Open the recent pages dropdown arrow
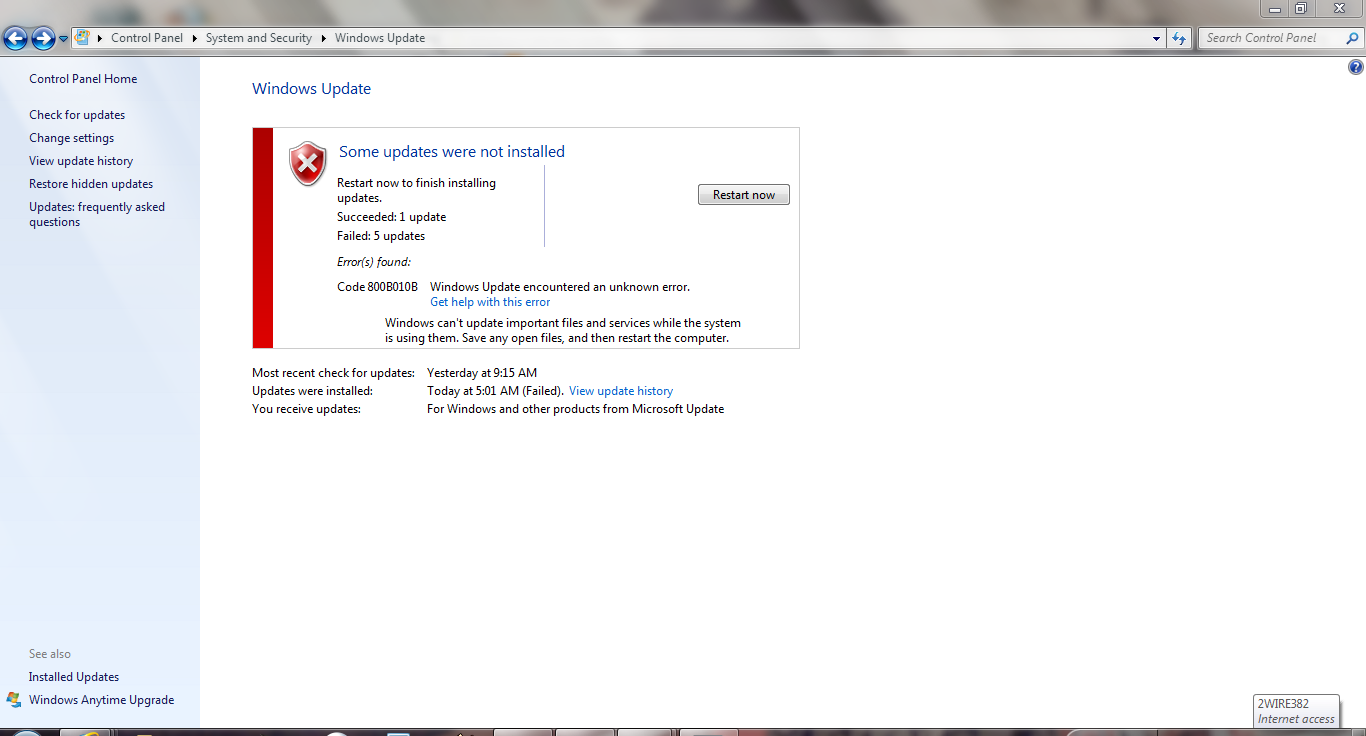The image size is (1366, 736). tap(64, 39)
